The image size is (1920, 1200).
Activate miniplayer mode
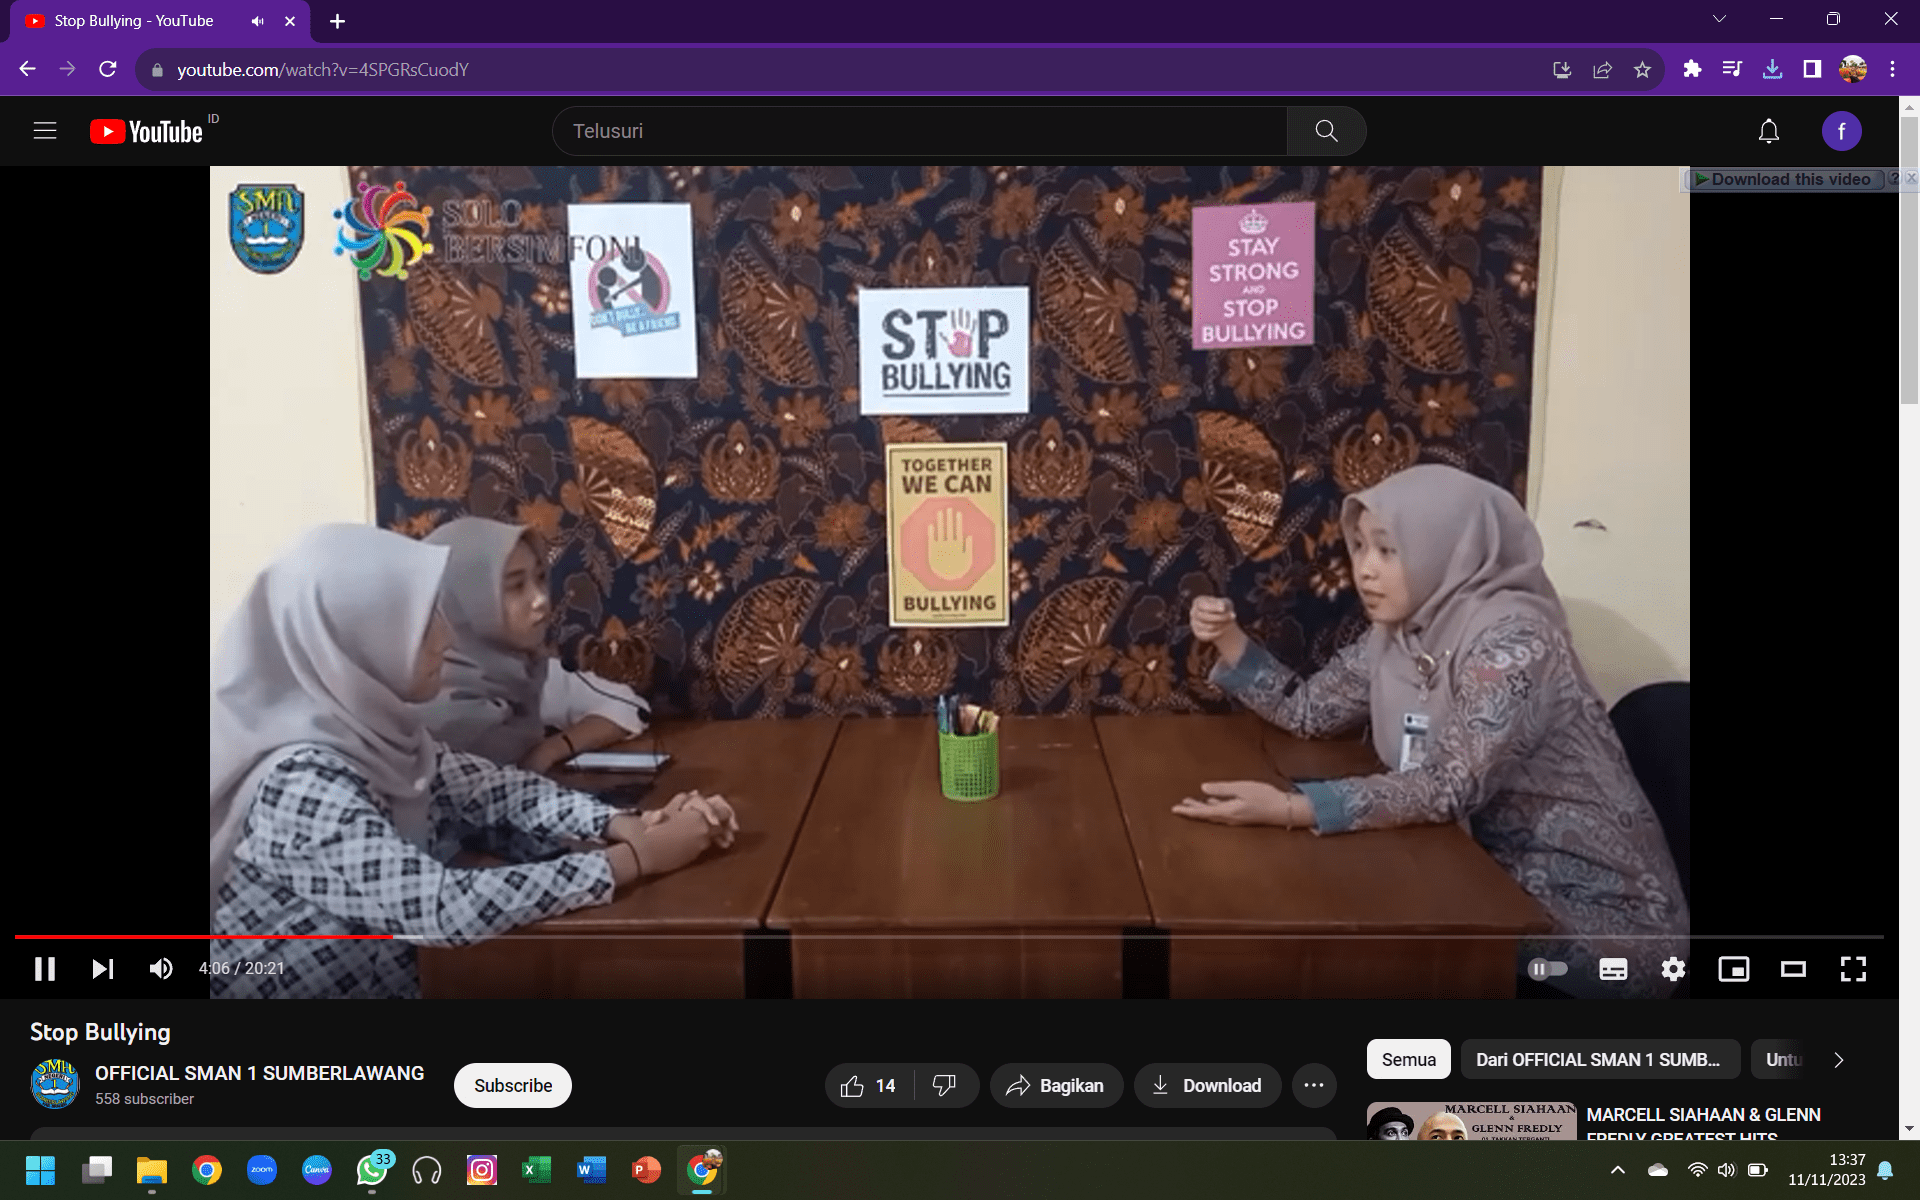pos(1733,968)
